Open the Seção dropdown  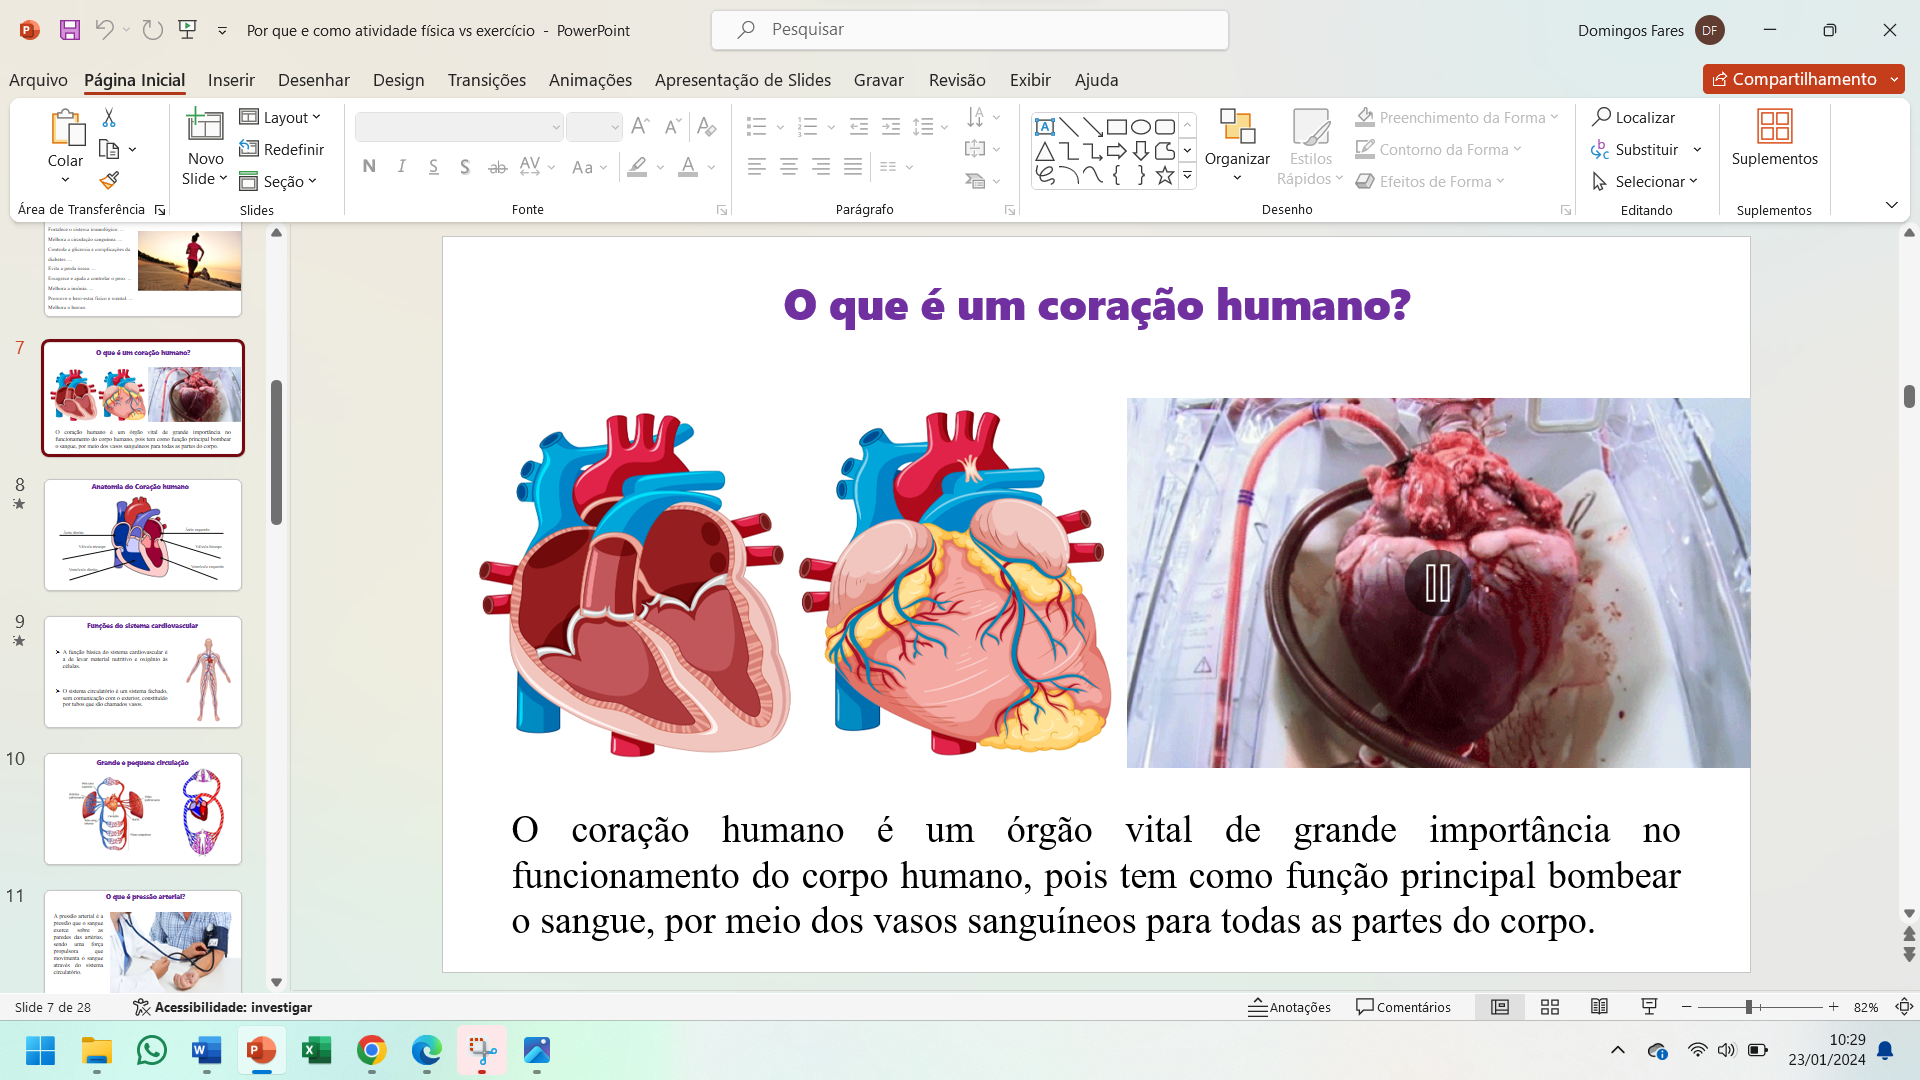click(x=279, y=181)
